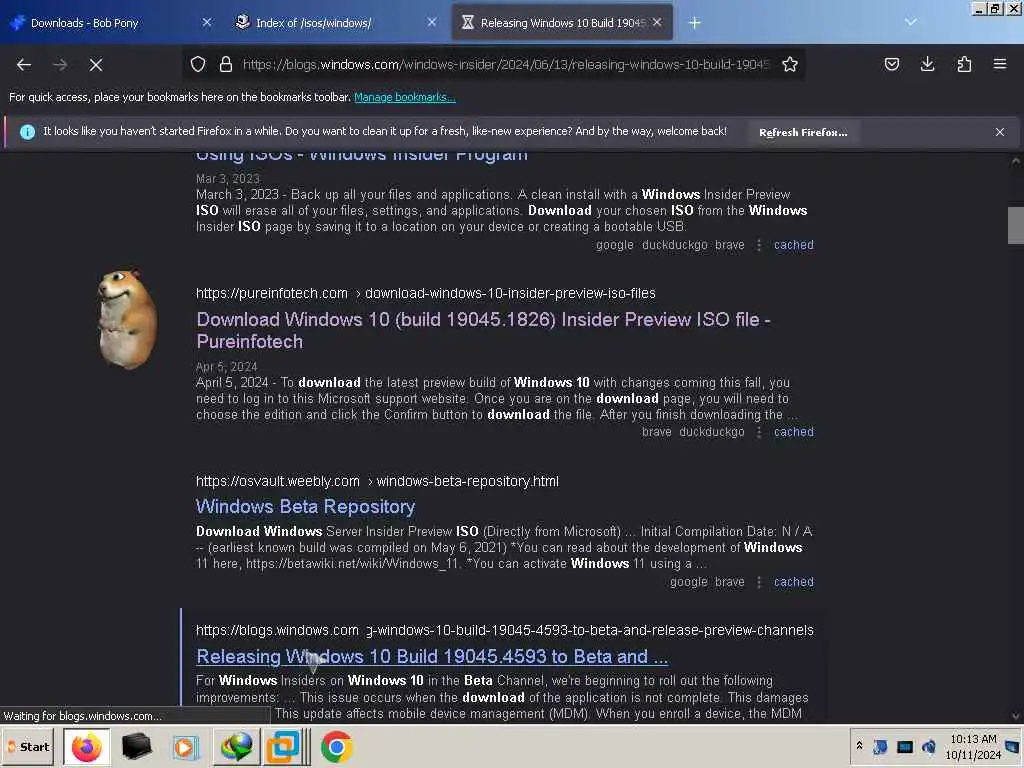The image size is (1024, 768).
Task: Open cached link for Windows Beta Repository
Action: point(793,582)
